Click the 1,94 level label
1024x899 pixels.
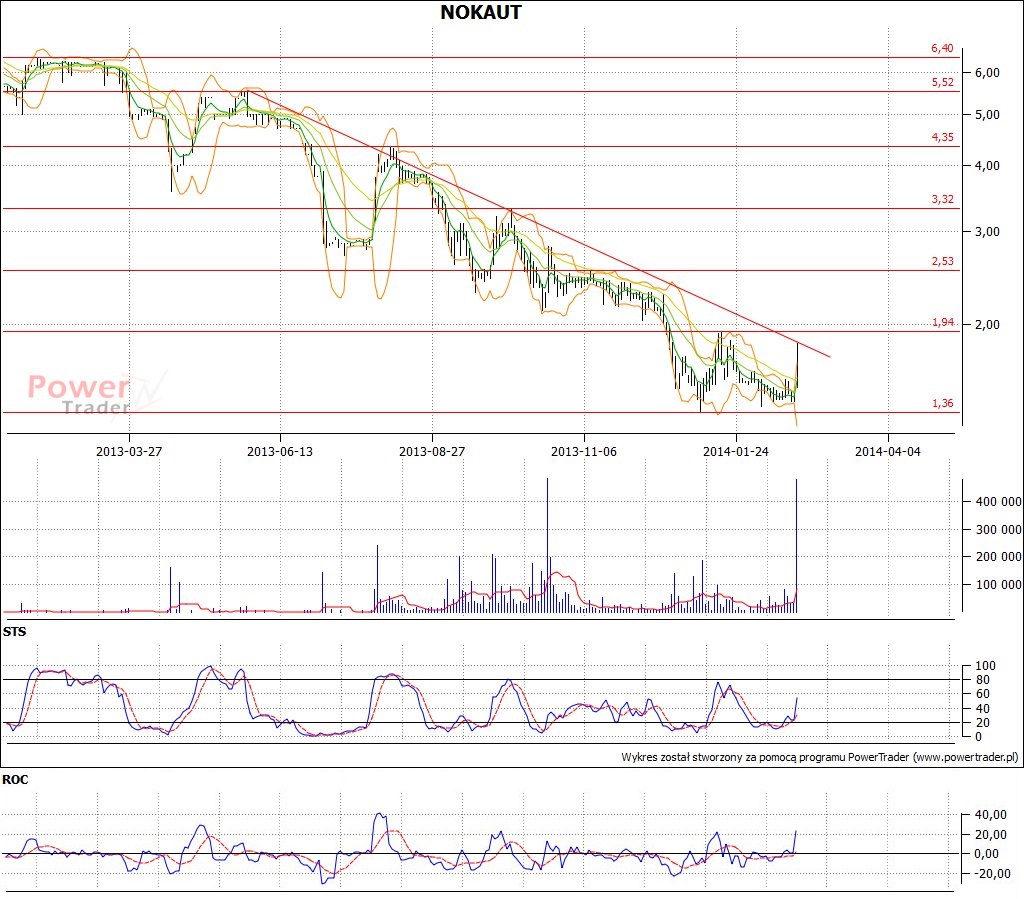(942, 323)
